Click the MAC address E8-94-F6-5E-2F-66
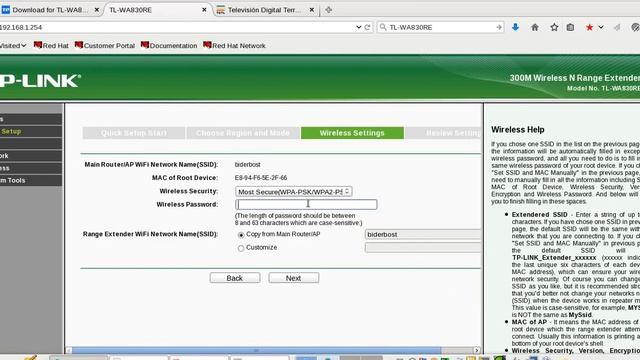Viewport: 640px width, 360px height. 261,178
